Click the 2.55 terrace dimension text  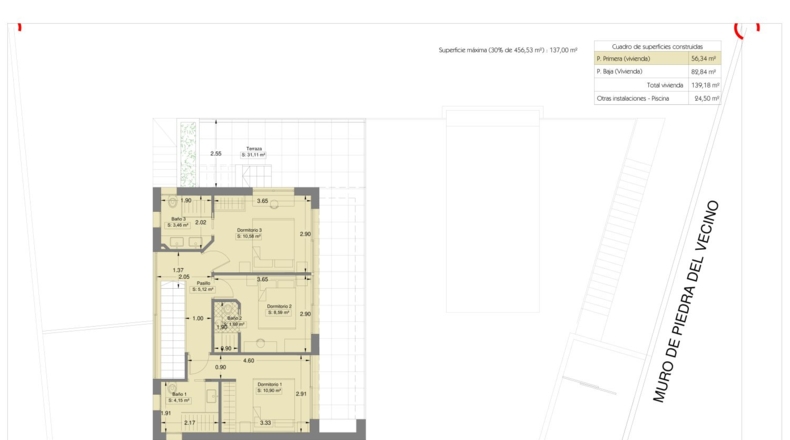216,153
